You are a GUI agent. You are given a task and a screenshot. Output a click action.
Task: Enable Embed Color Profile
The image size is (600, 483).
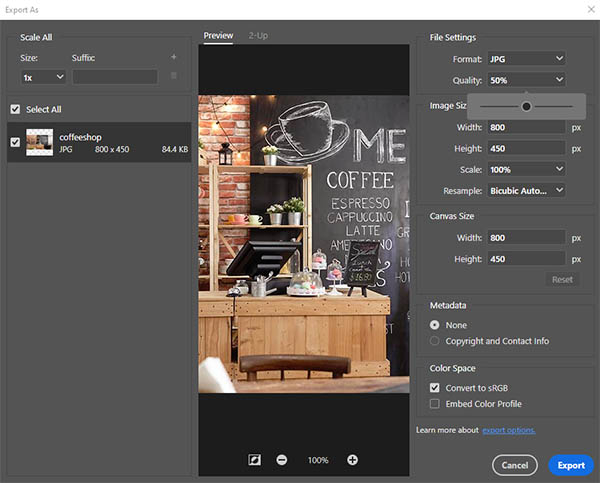click(x=435, y=404)
